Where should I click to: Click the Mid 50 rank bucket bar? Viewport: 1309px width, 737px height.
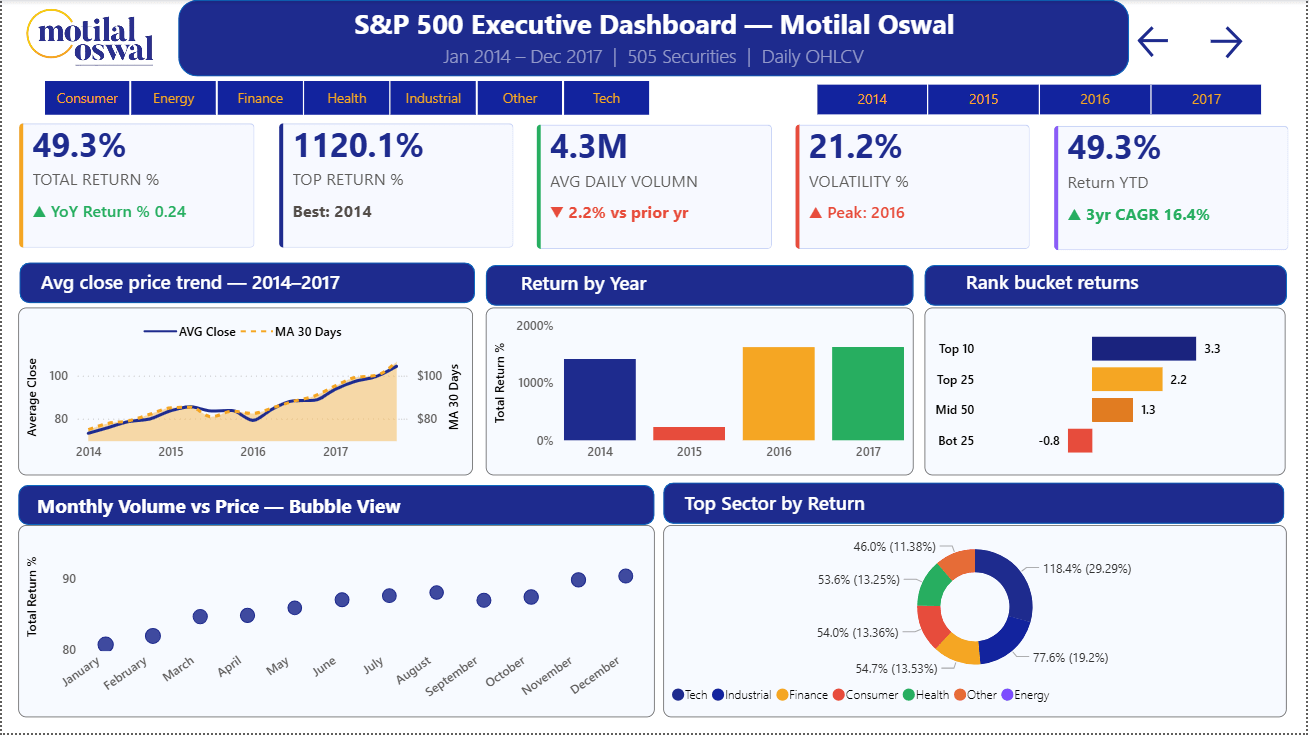pyautogui.click(x=1112, y=410)
